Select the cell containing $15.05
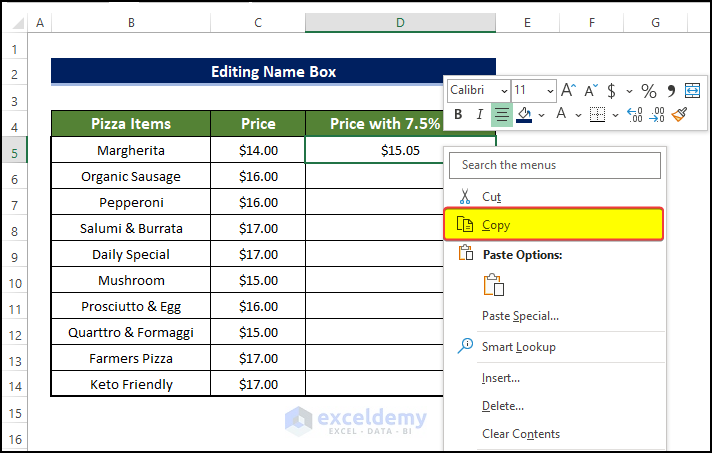Screen dimensions: 712x453 (400, 150)
